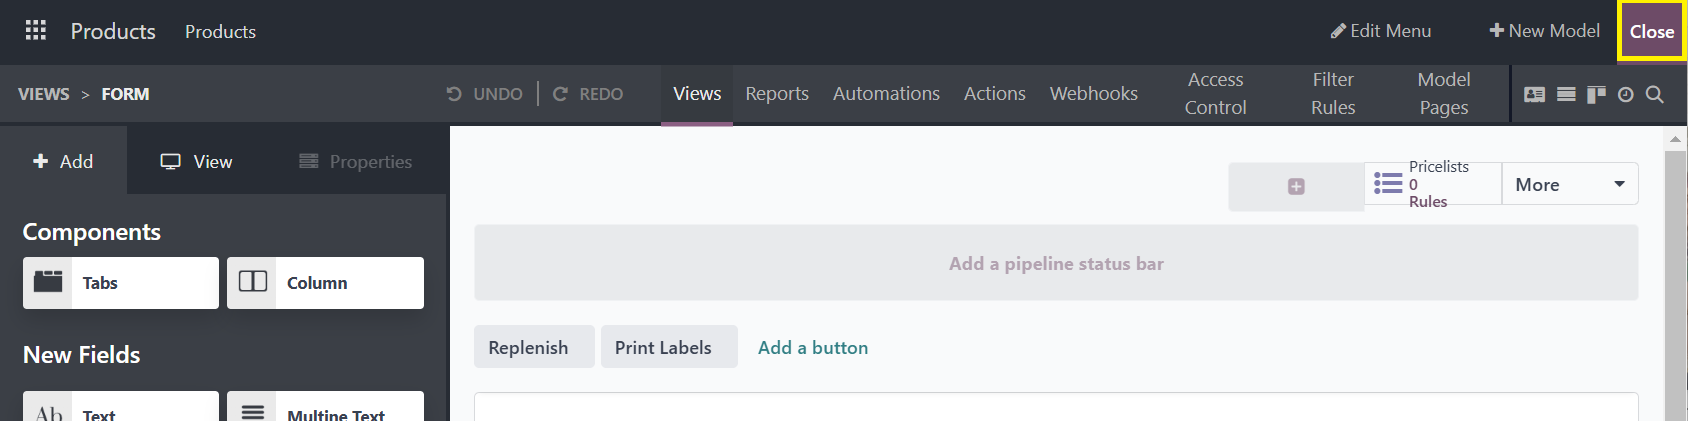
Task: Switch to the form view icon
Action: (1534, 94)
